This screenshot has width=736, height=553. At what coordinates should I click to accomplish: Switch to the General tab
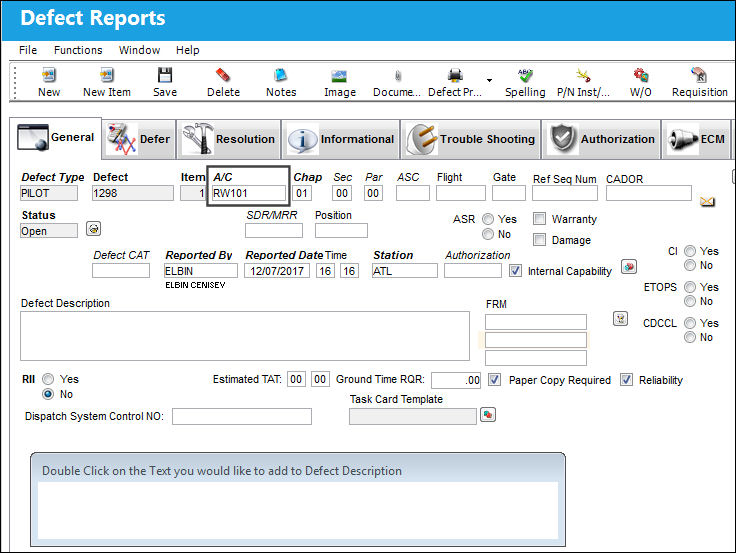tap(55, 138)
